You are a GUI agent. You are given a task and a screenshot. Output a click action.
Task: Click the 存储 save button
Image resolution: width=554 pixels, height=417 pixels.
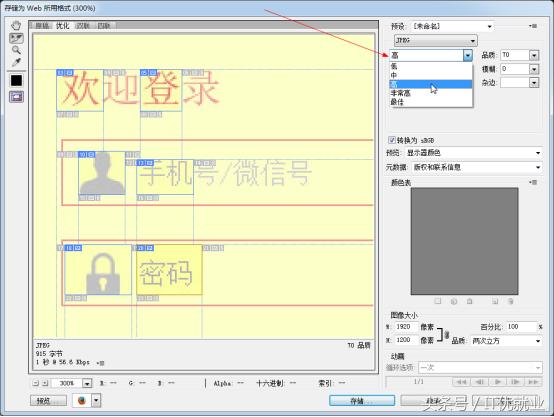coord(362,401)
